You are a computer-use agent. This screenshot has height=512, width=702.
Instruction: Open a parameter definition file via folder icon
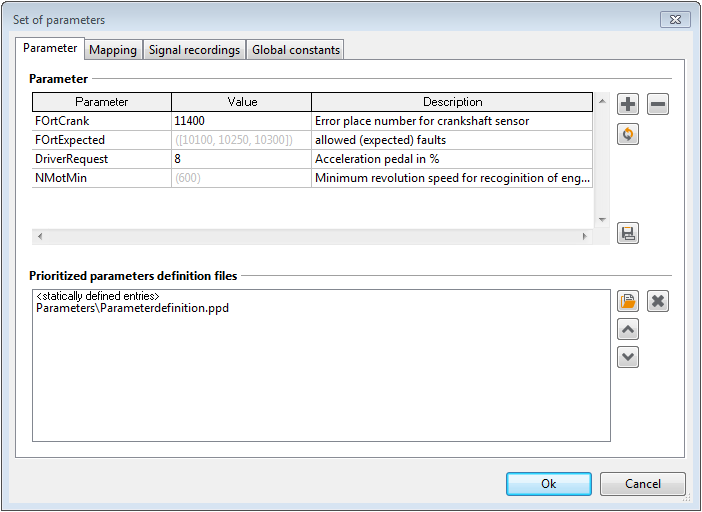click(x=628, y=301)
